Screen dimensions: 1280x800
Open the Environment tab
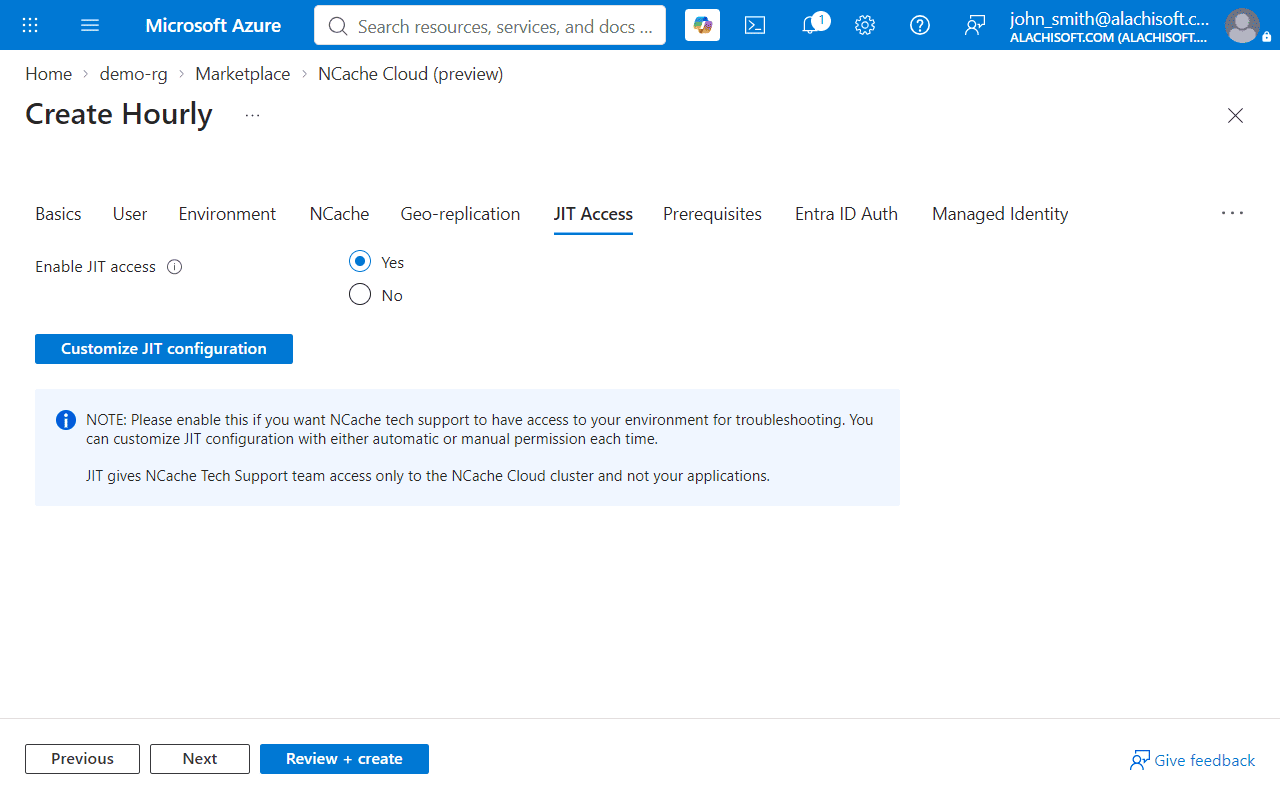click(x=227, y=214)
